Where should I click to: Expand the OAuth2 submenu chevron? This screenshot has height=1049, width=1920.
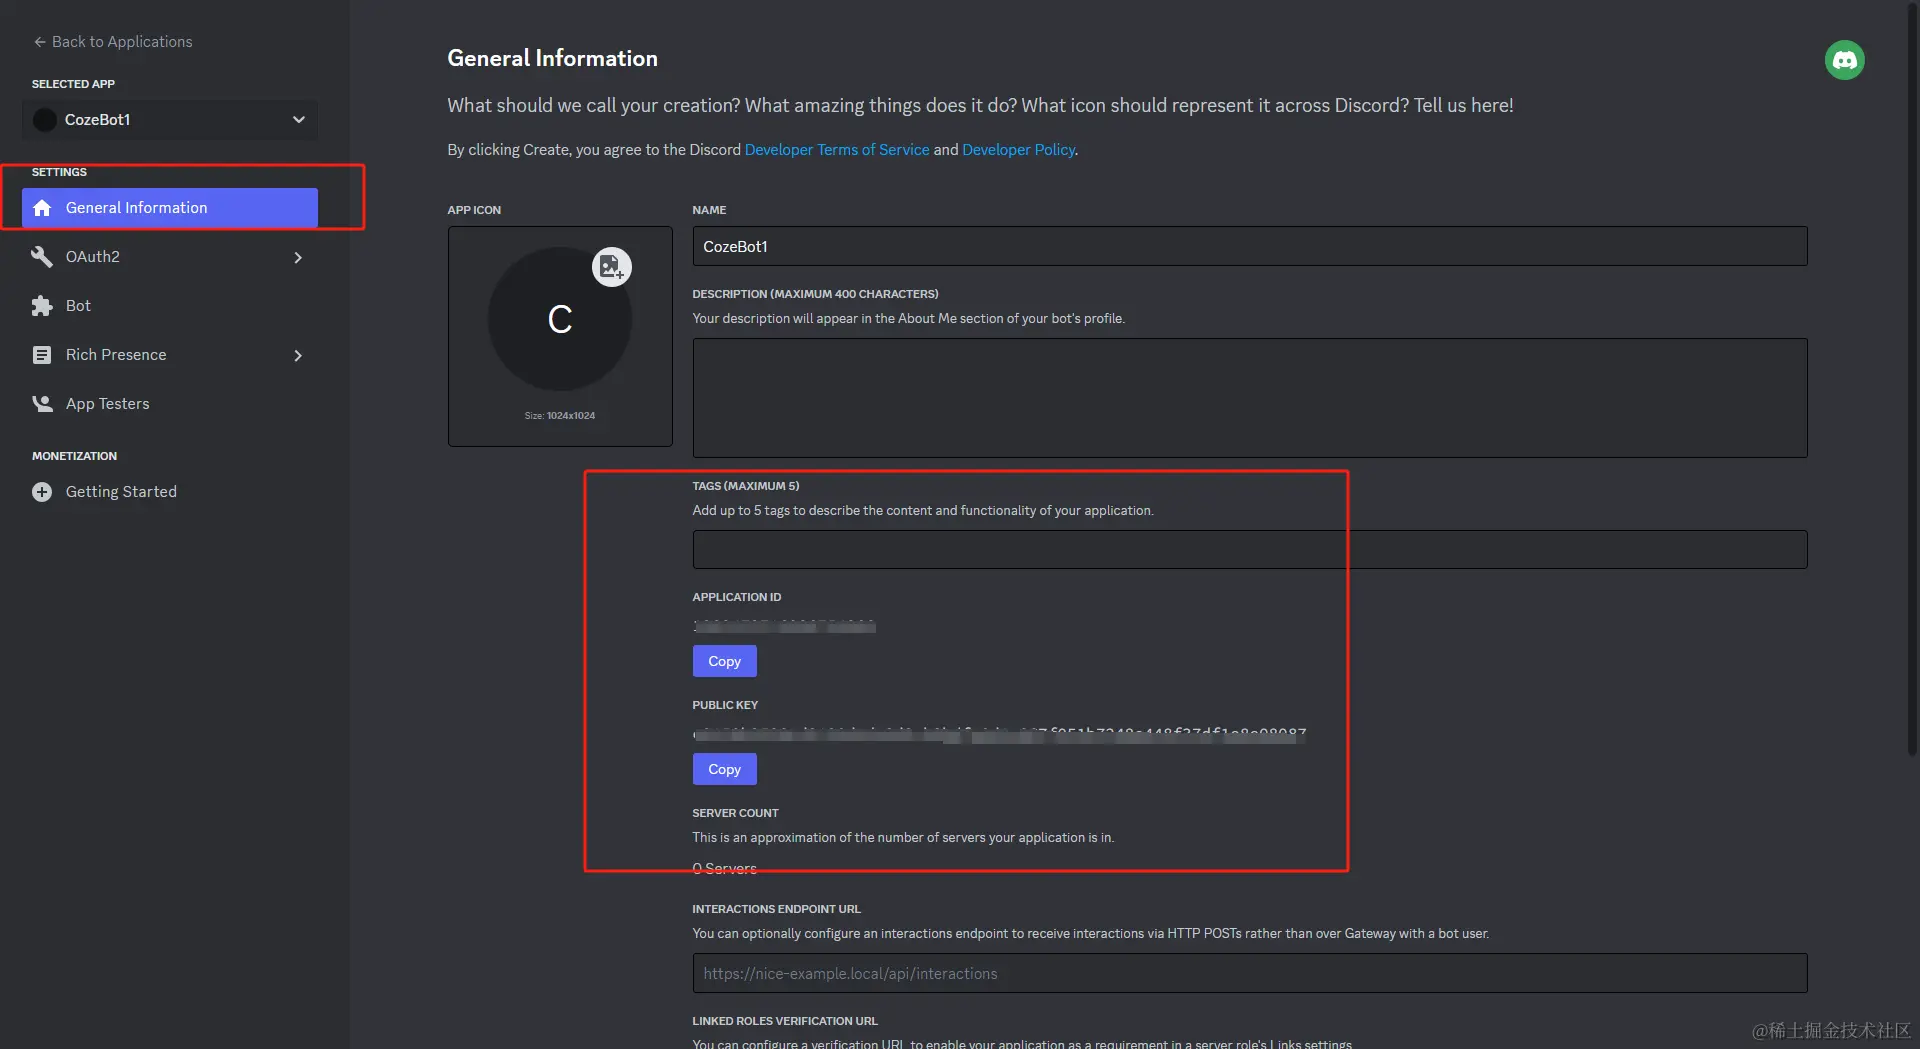298,257
